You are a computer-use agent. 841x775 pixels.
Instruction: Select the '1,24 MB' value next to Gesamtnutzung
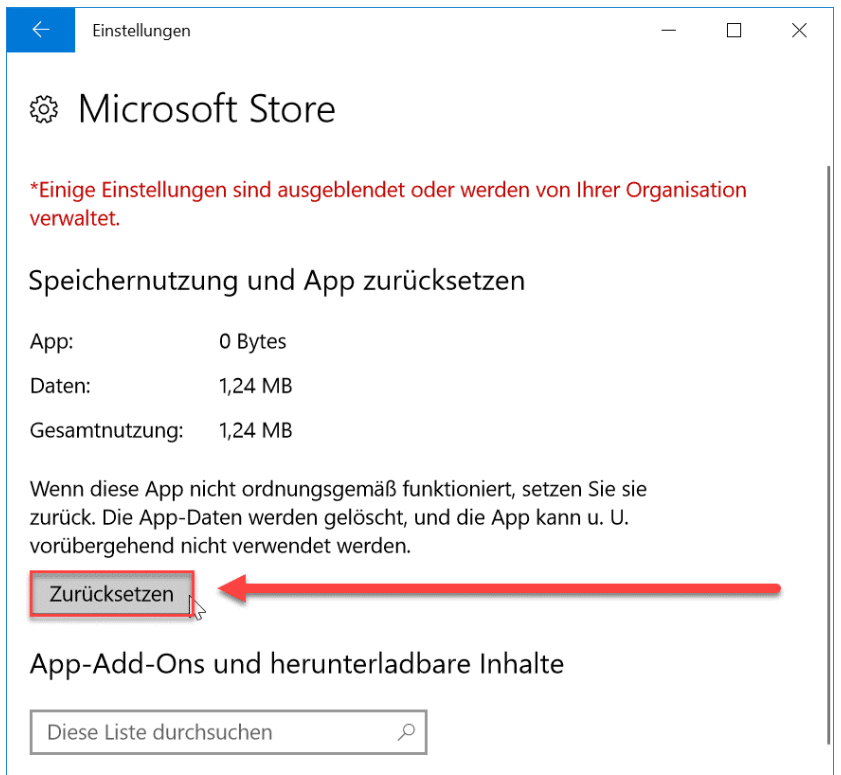point(255,430)
